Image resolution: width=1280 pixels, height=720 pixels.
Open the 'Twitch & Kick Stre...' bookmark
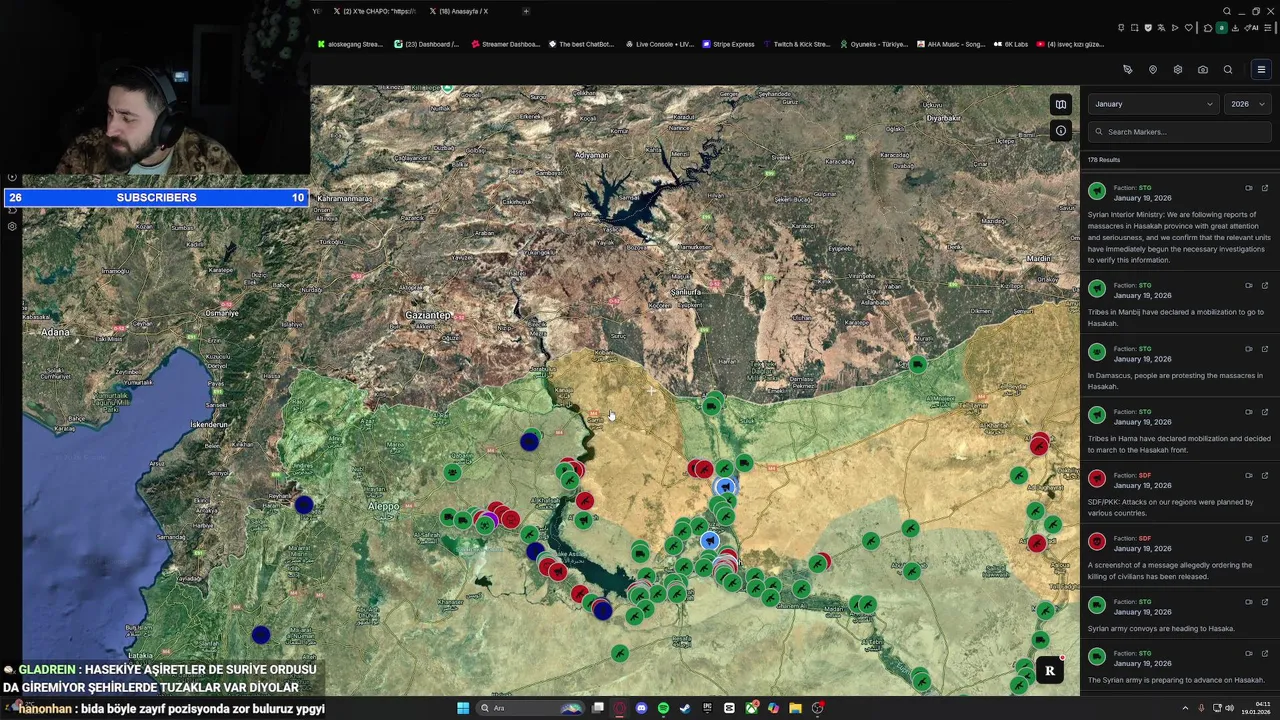click(797, 44)
